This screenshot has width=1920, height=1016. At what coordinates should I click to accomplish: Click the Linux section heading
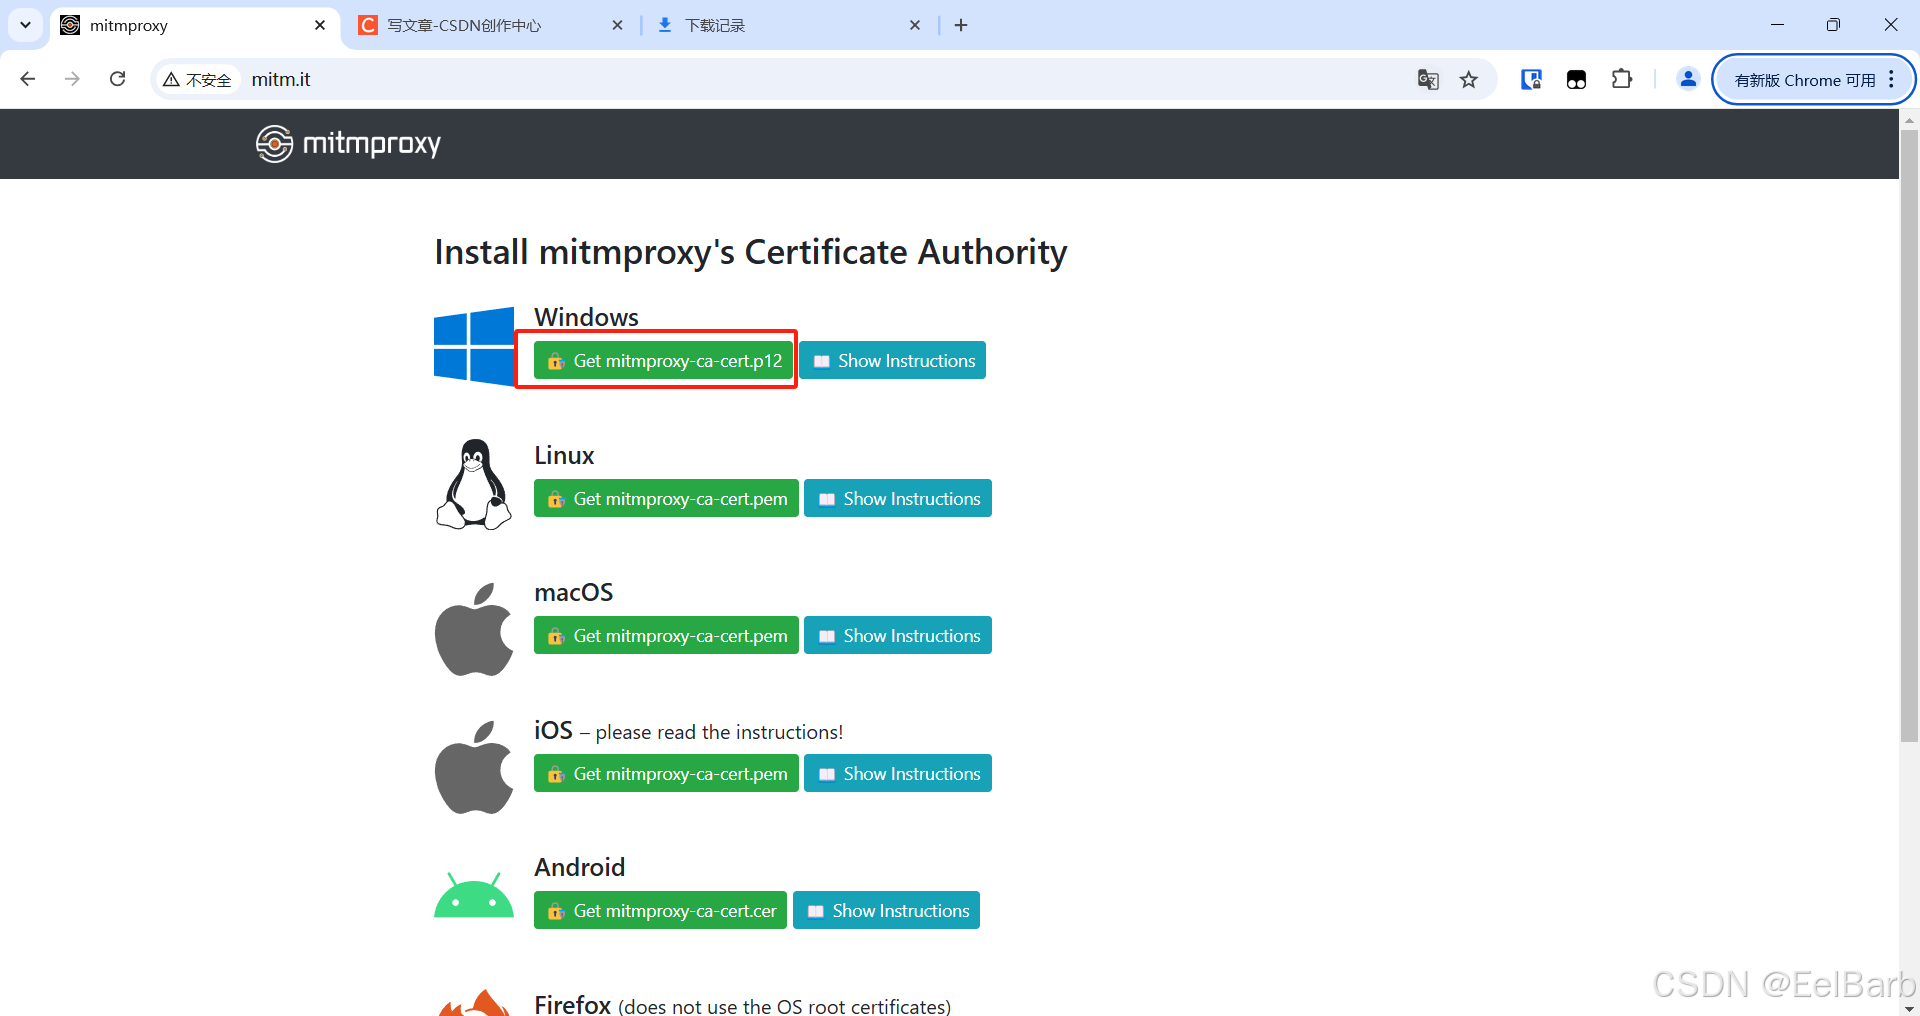[x=564, y=455]
